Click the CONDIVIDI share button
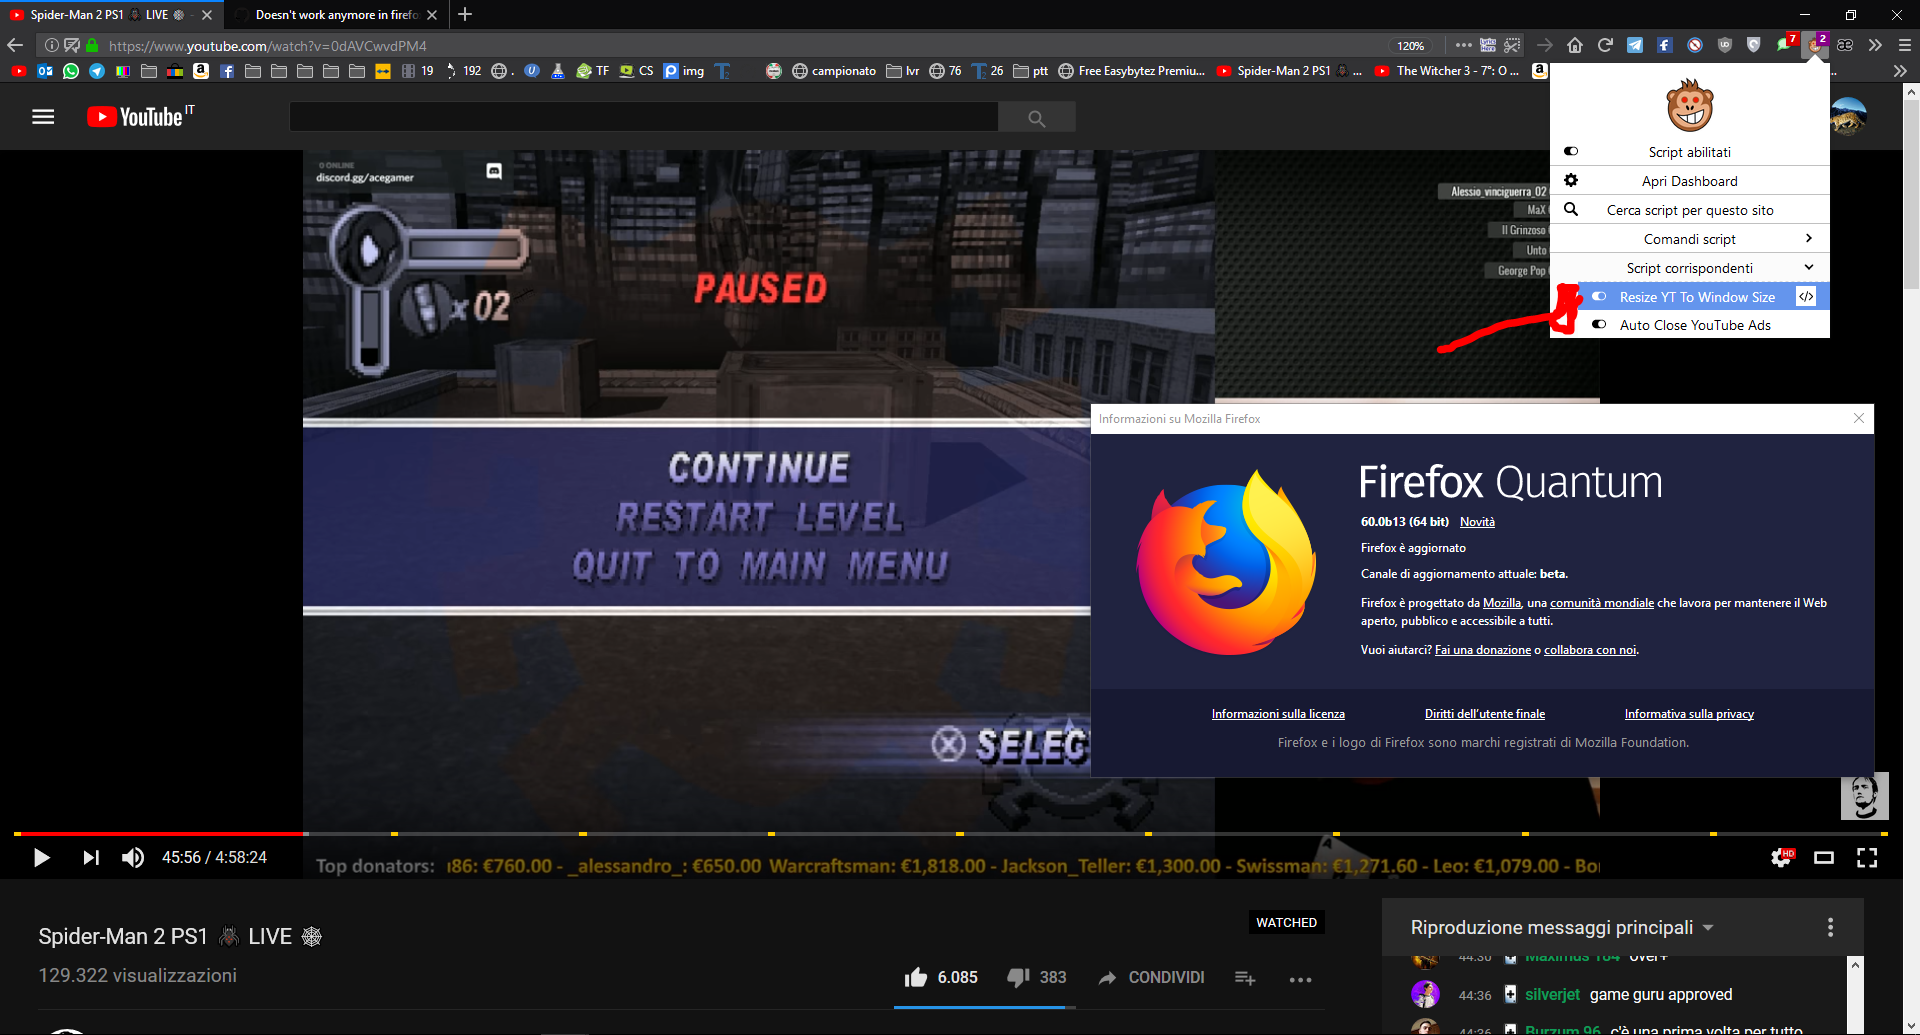The width and height of the screenshot is (1920, 1035). pyautogui.click(x=1152, y=978)
